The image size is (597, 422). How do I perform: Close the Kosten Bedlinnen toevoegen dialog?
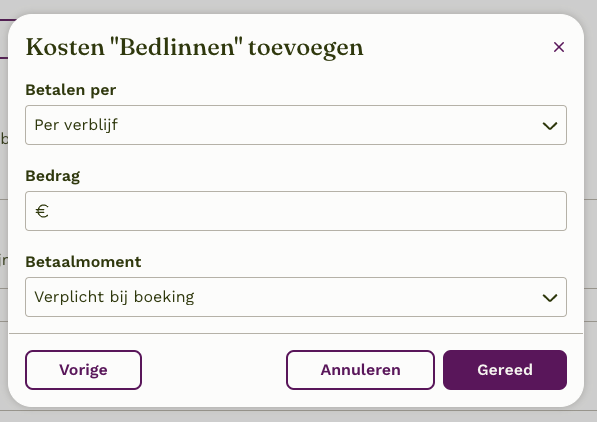pyautogui.click(x=559, y=47)
